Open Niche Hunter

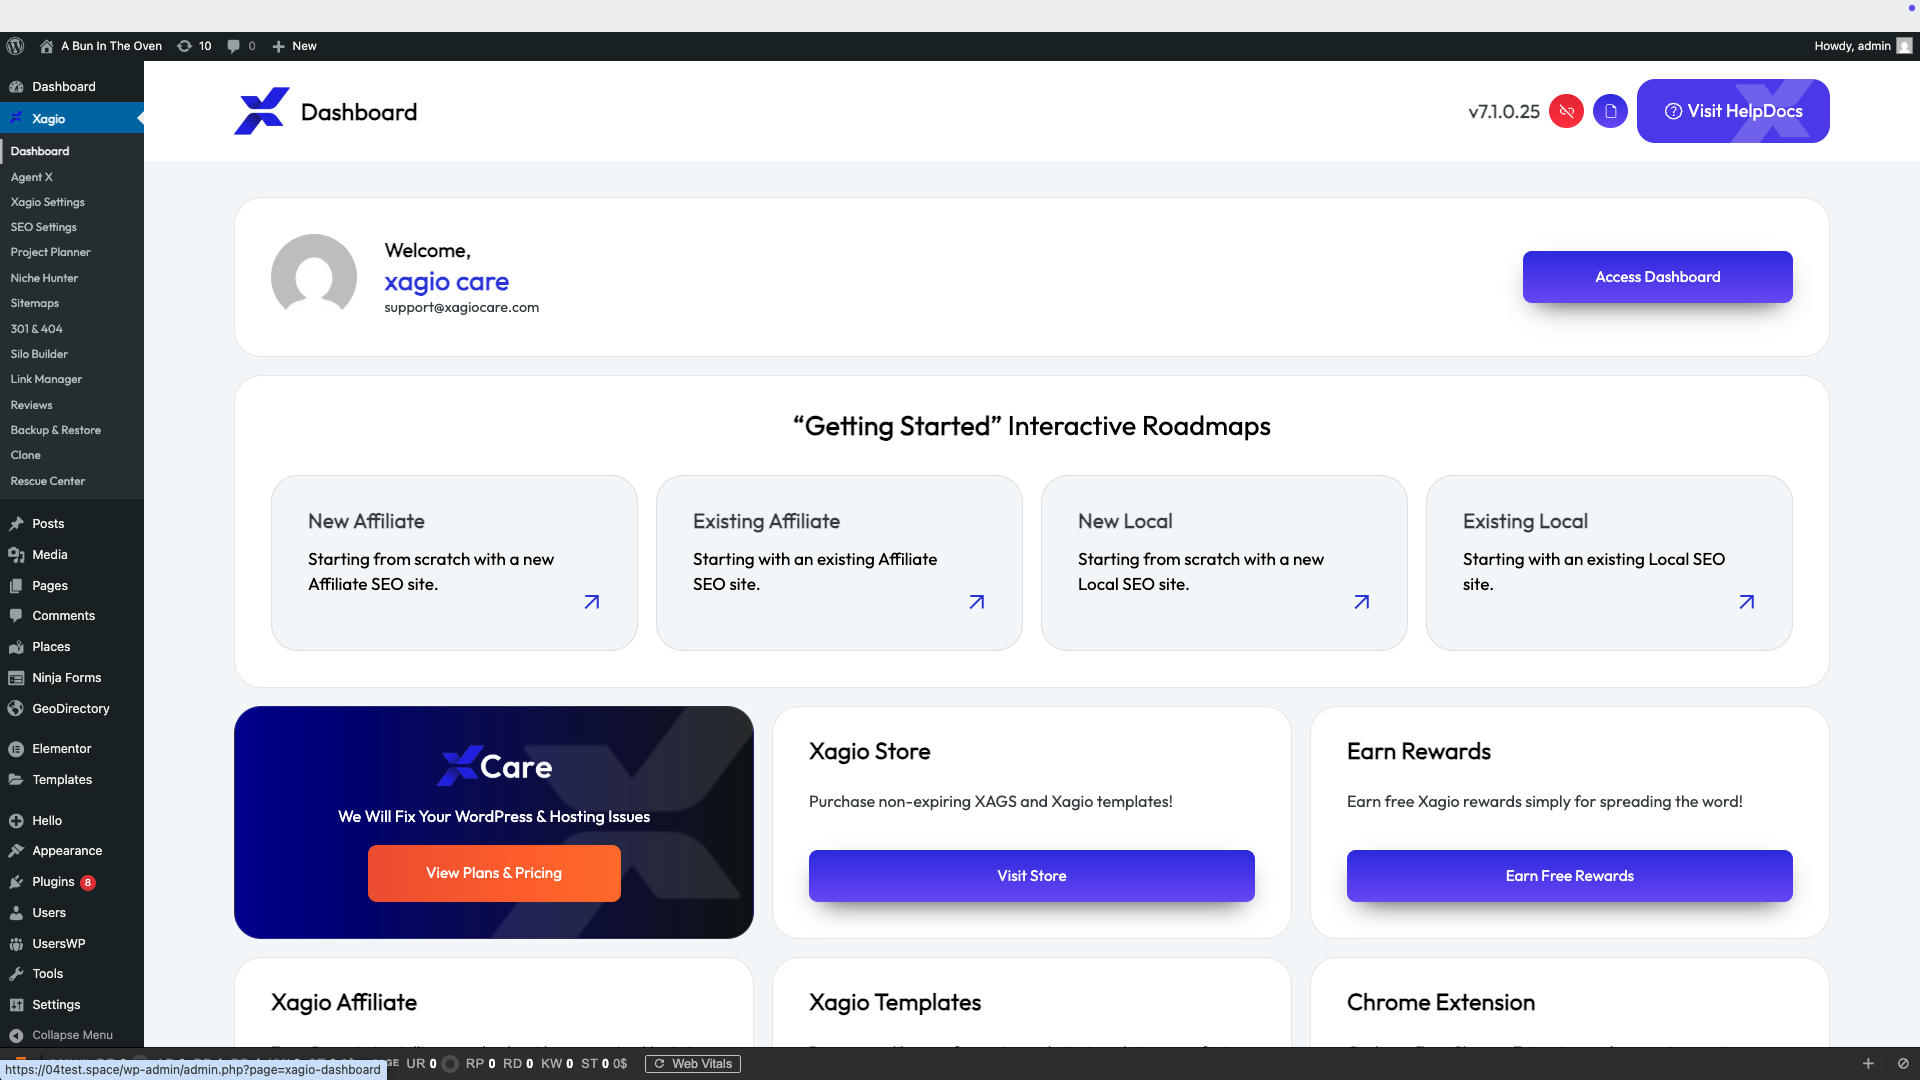(44, 278)
